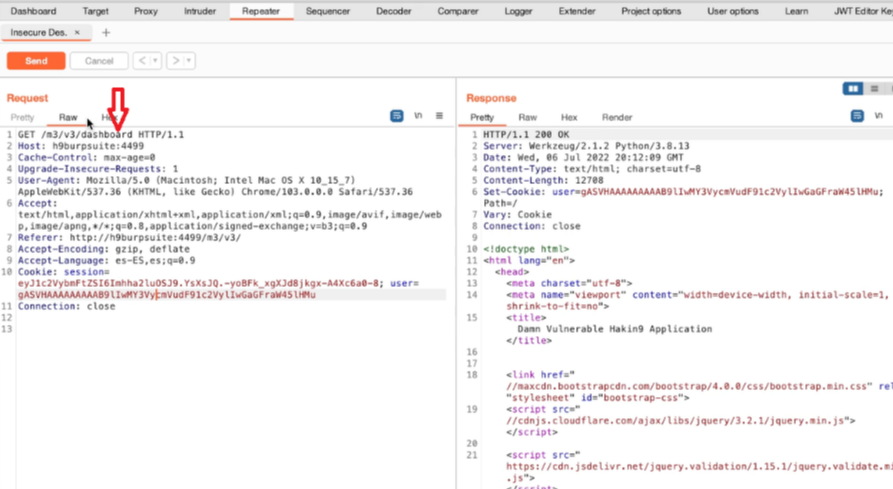893x489 pixels.
Task: Open Request panel hamburger menu
Action: pyautogui.click(x=439, y=116)
